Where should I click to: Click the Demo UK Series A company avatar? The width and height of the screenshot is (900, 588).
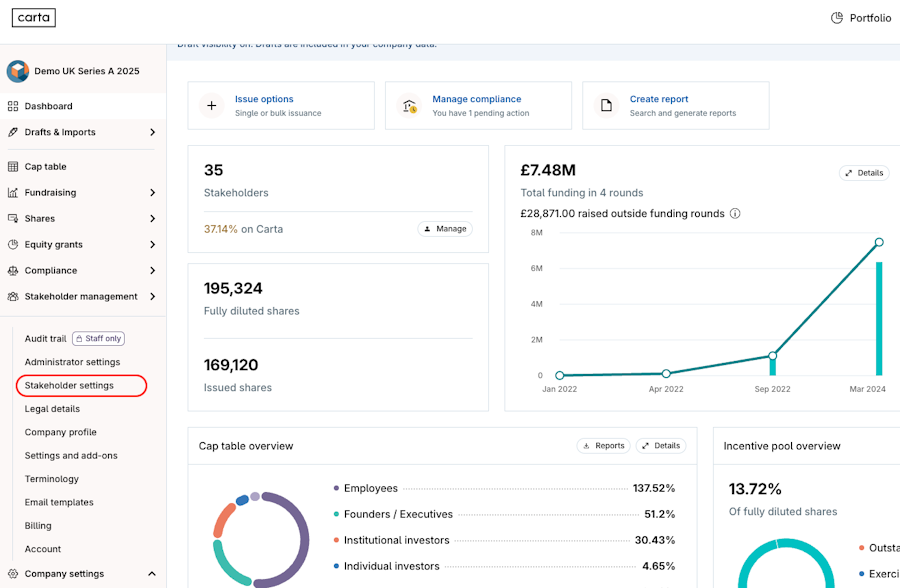coord(18,71)
